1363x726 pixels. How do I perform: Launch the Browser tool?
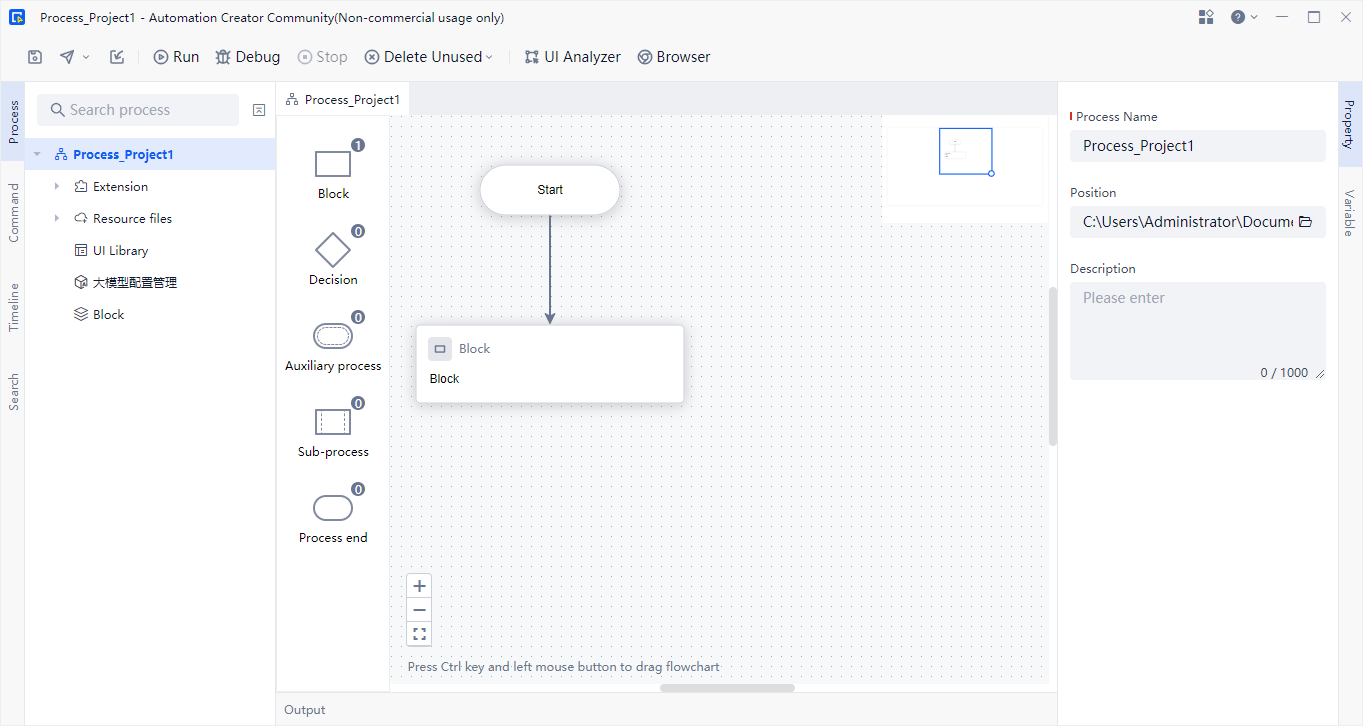(673, 56)
